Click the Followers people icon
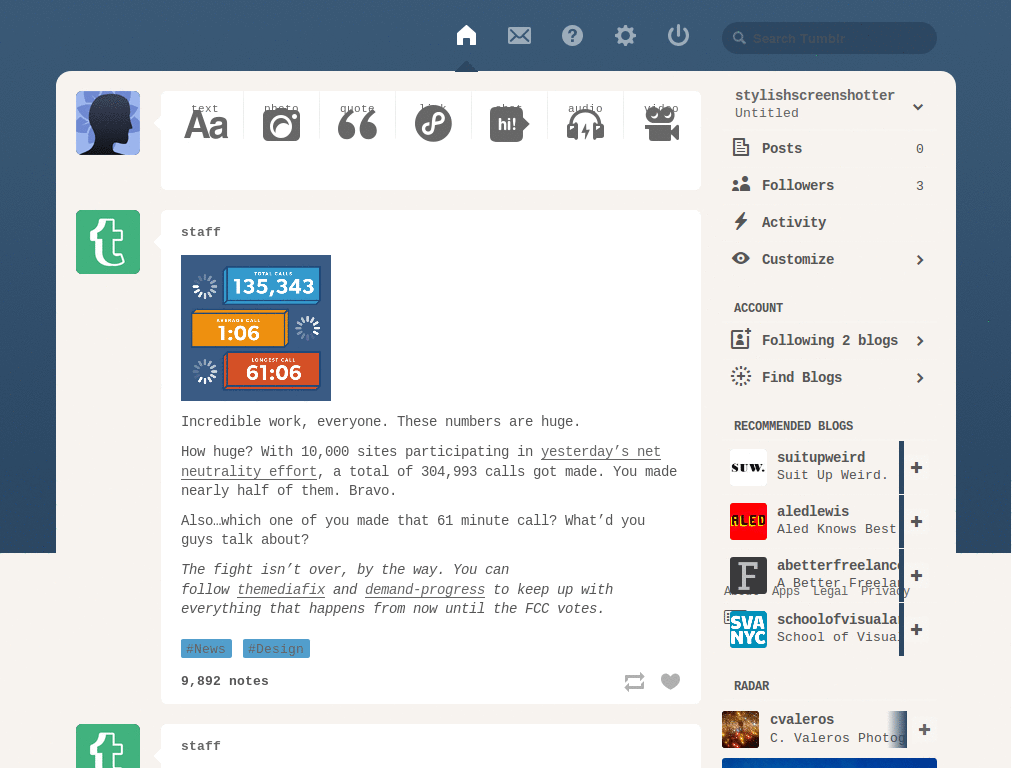 (x=741, y=184)
